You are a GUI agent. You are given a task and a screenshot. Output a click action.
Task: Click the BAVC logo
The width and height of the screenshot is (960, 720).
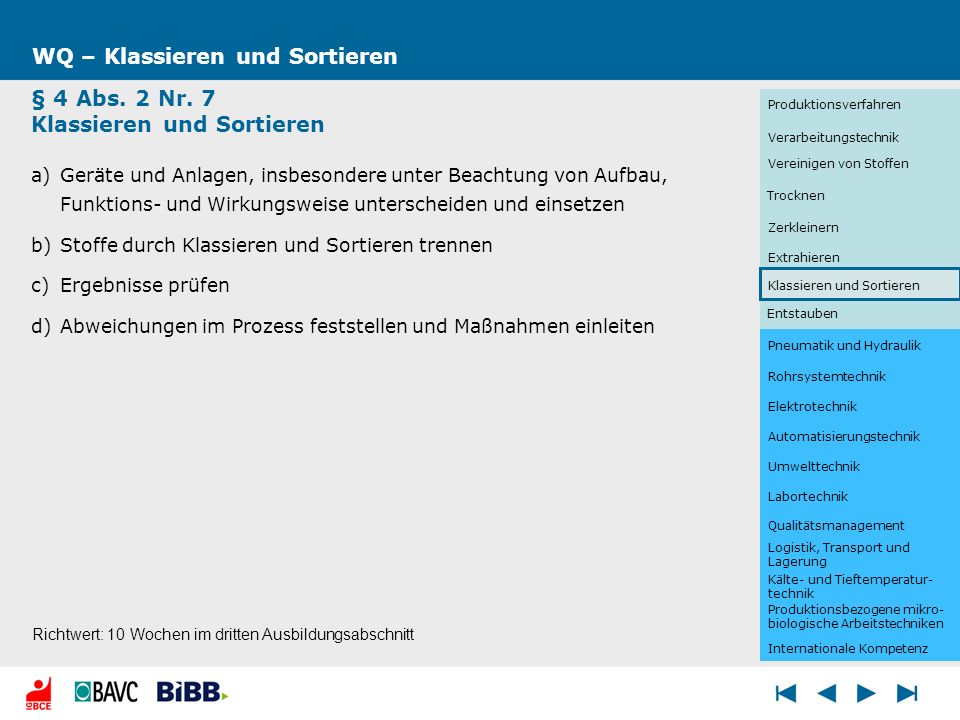click(107, 692)
